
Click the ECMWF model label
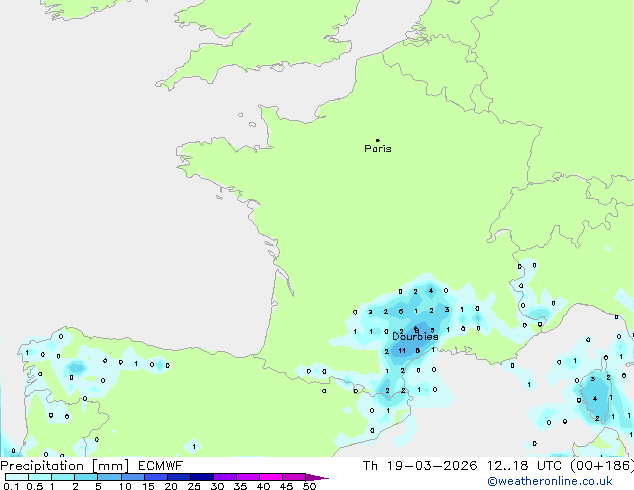pyautogui.click(x=161, y=466)
